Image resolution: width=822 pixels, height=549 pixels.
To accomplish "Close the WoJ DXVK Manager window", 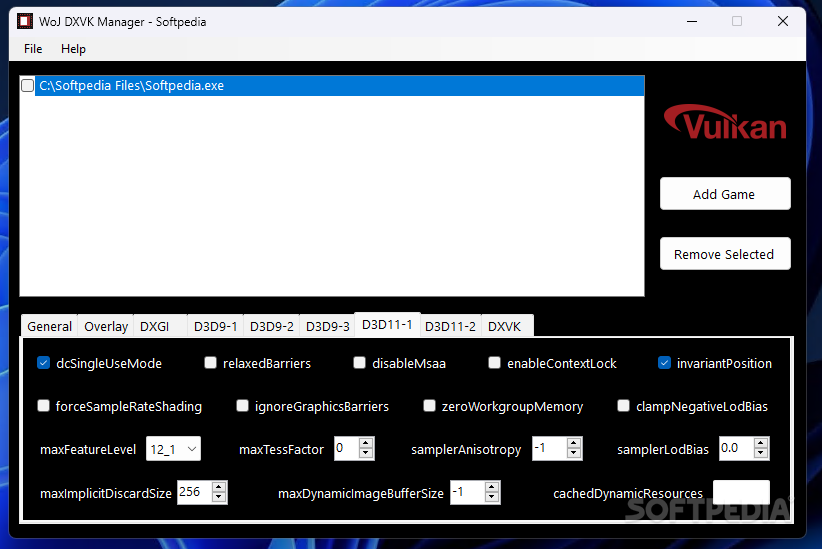I will click(783, 21).
